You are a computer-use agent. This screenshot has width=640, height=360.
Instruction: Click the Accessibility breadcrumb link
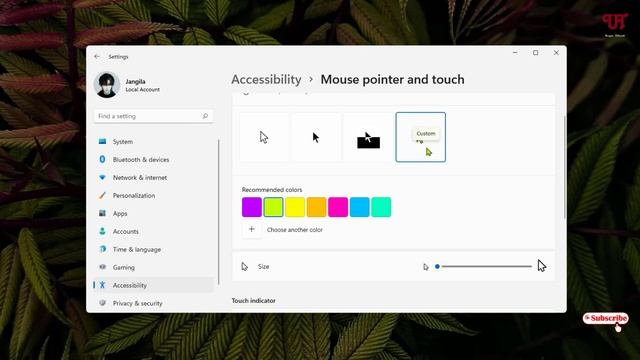[x=266, y=80]
